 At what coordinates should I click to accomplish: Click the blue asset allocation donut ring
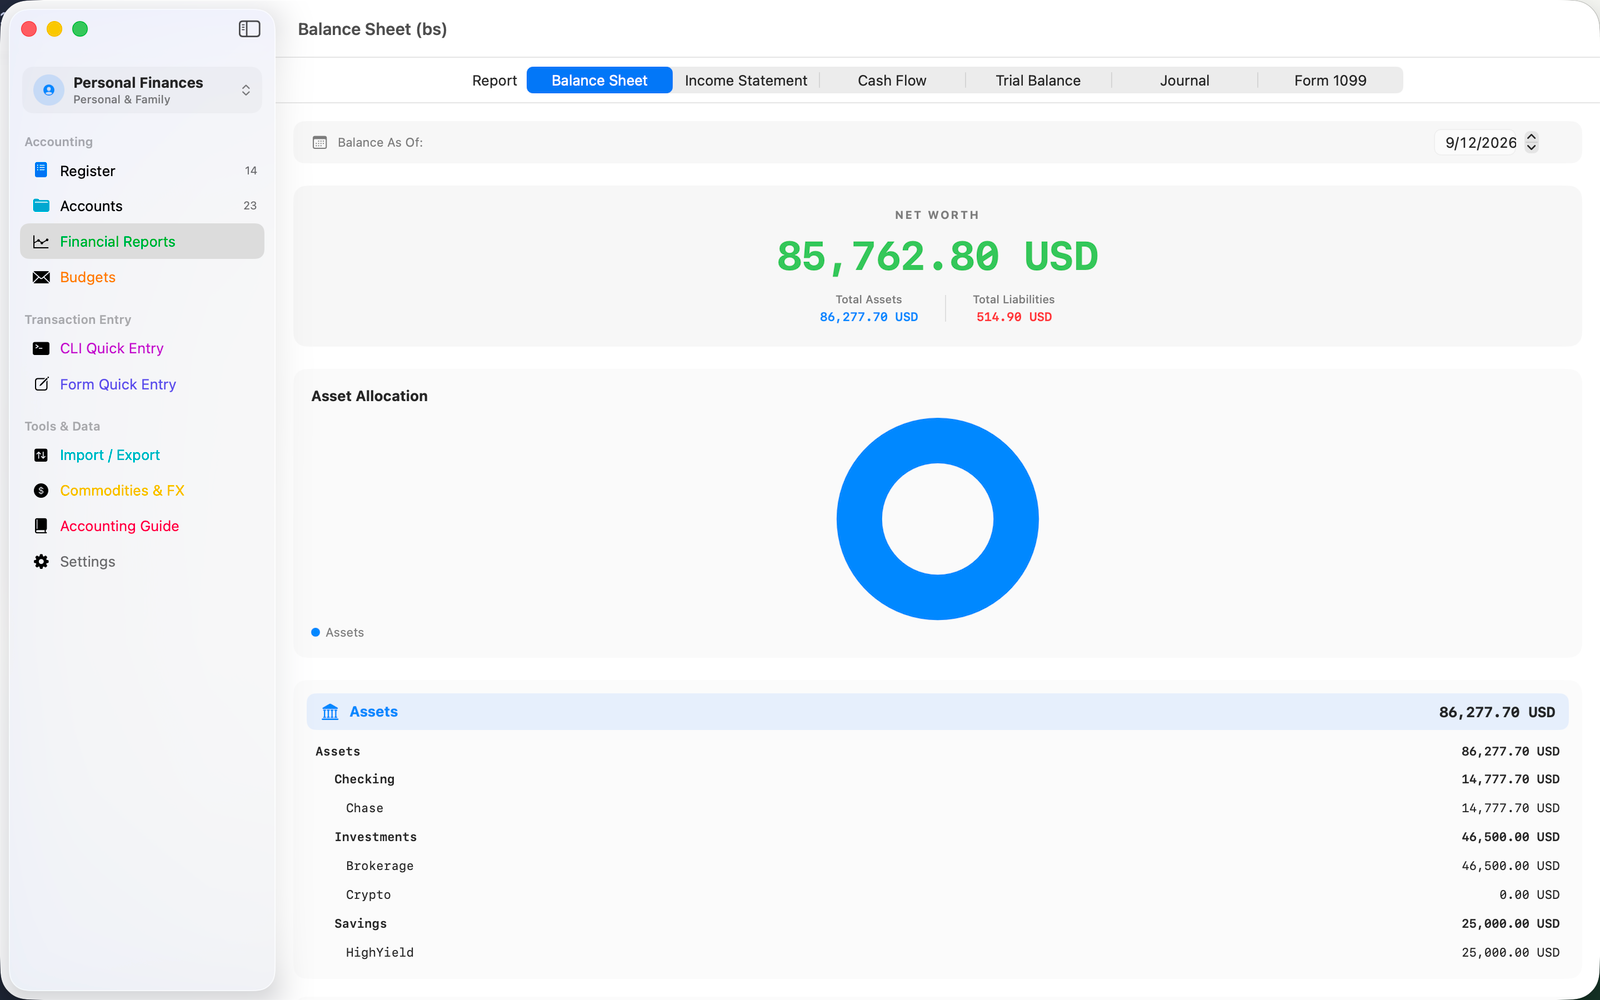(x=860, y=519)
